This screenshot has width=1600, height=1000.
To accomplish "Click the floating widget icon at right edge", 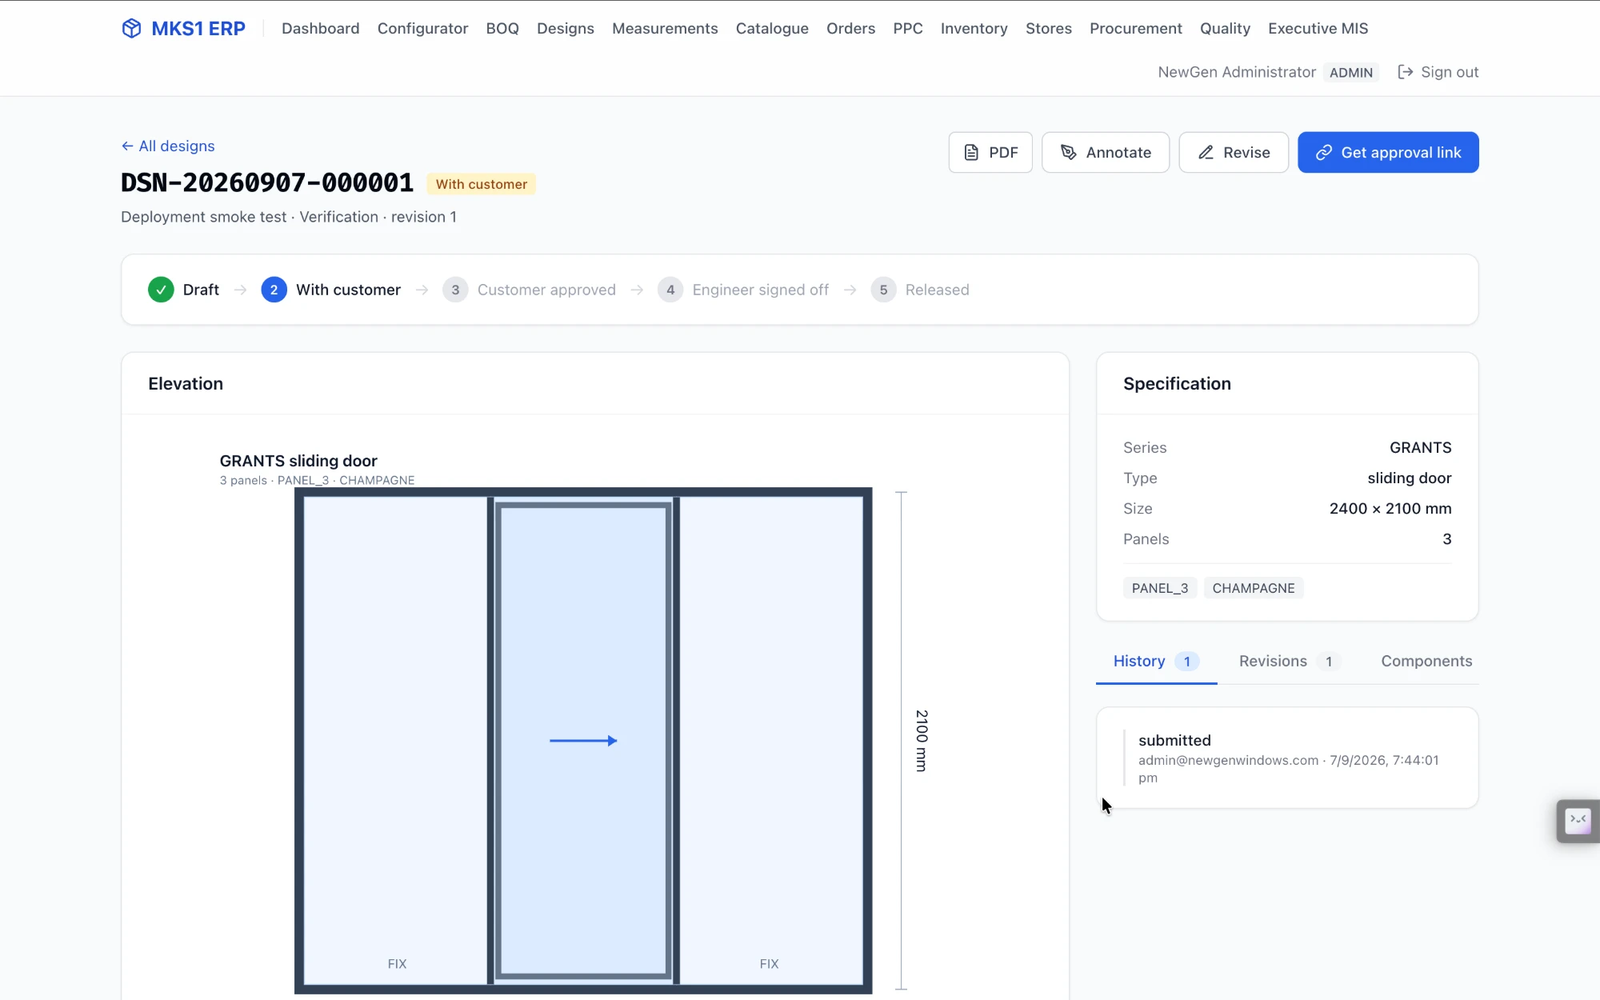I will (1578, 821).
